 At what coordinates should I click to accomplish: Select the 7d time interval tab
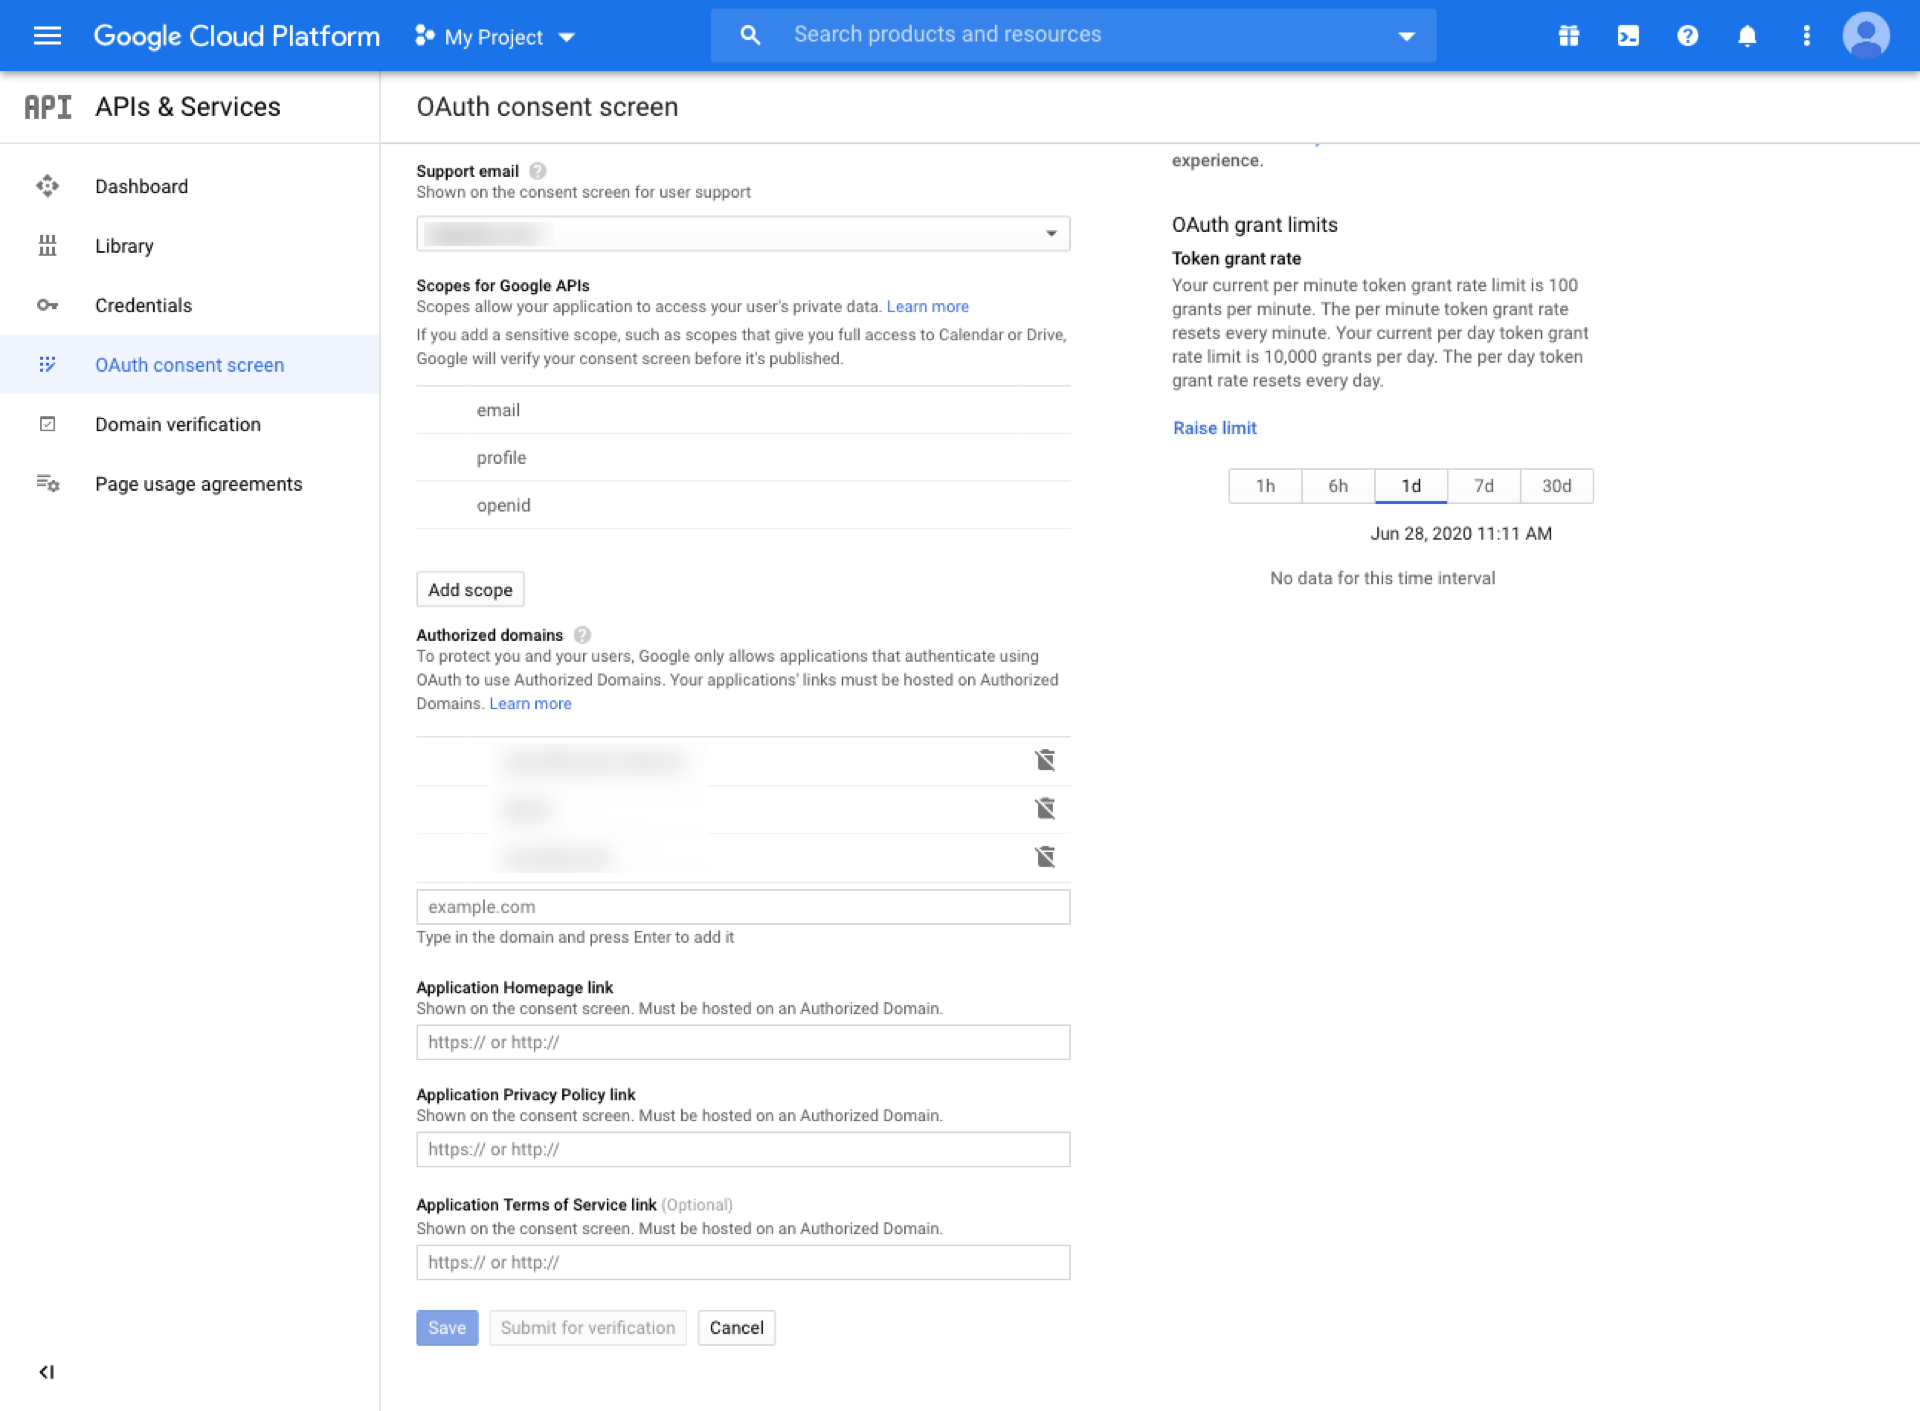(x=1484, y=486)
